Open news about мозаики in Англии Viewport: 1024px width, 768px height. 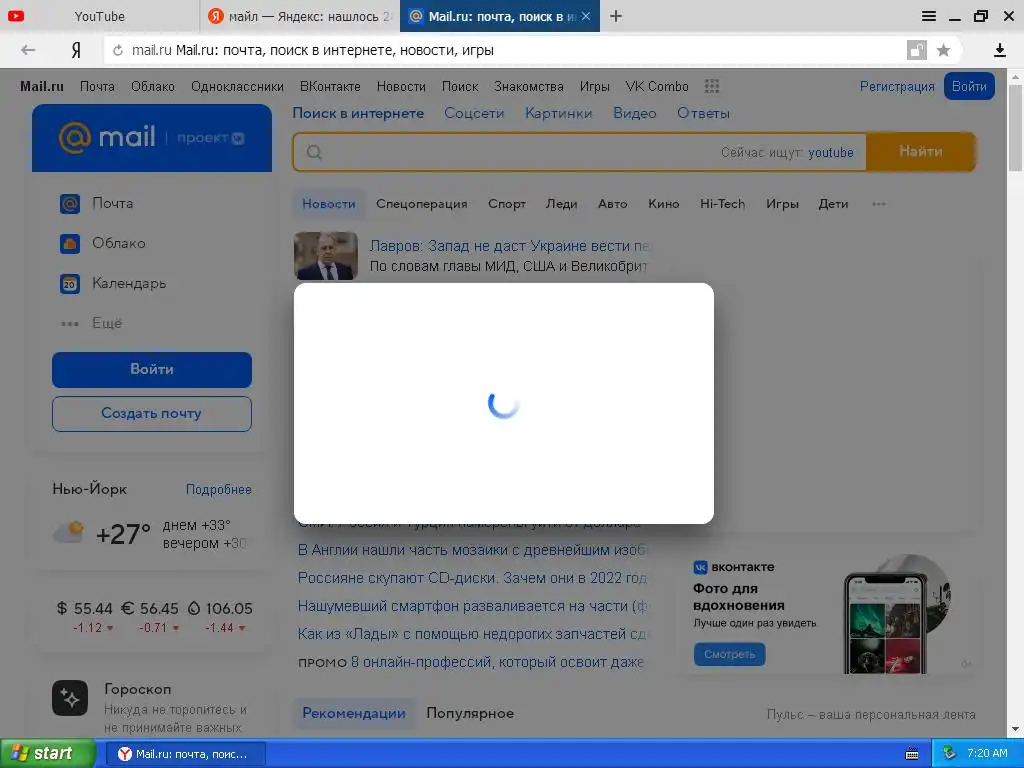[473, 550]
